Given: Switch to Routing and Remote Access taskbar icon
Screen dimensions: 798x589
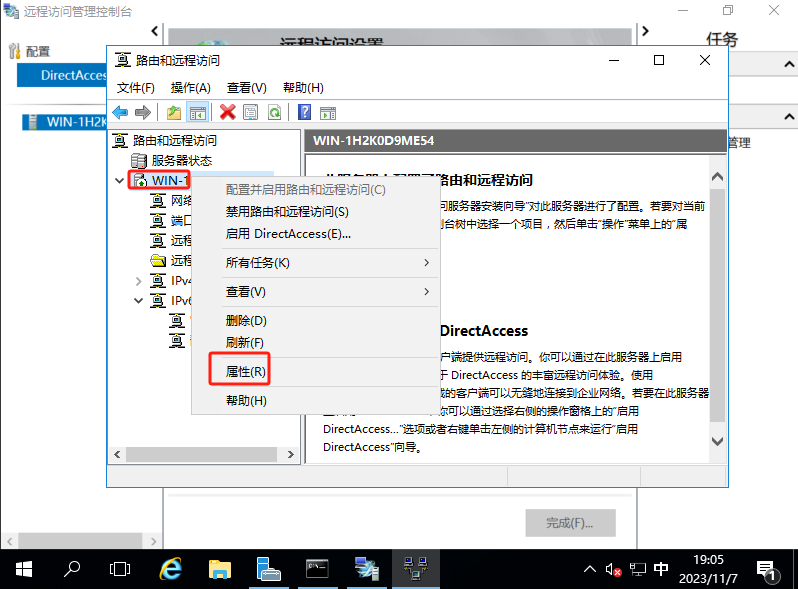Looking at the screenshot, I should tap(416, 569).
